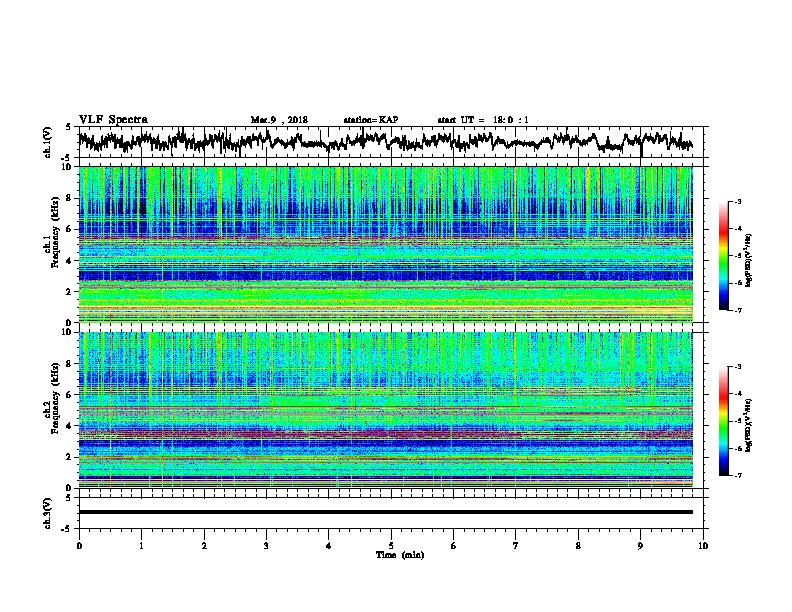Image resolution: width=792 pixels, height=612 pixels.
Task: Click the 'ch.3(V)' axis label
Action: (x=47, y=513)
